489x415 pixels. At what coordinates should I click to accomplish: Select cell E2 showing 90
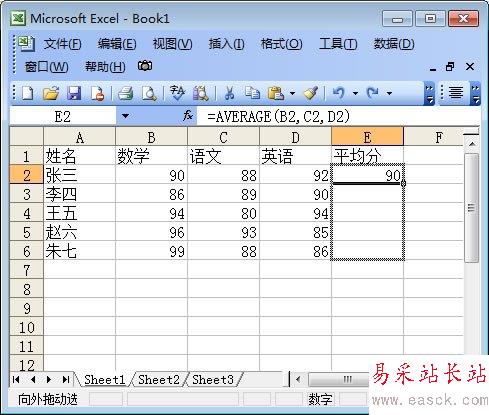(x=367, y=174)
